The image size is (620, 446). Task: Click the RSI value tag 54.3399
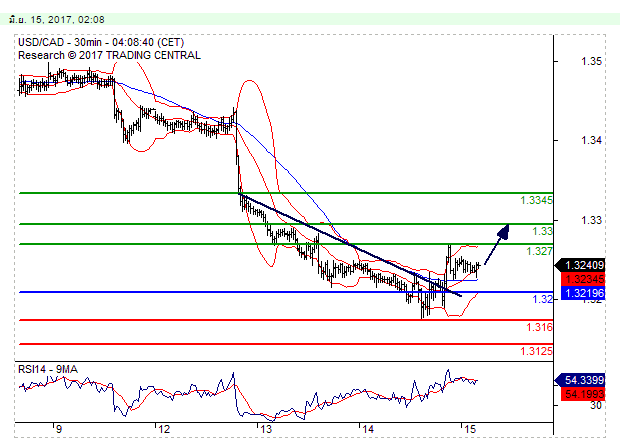click(x=581, y=380)
